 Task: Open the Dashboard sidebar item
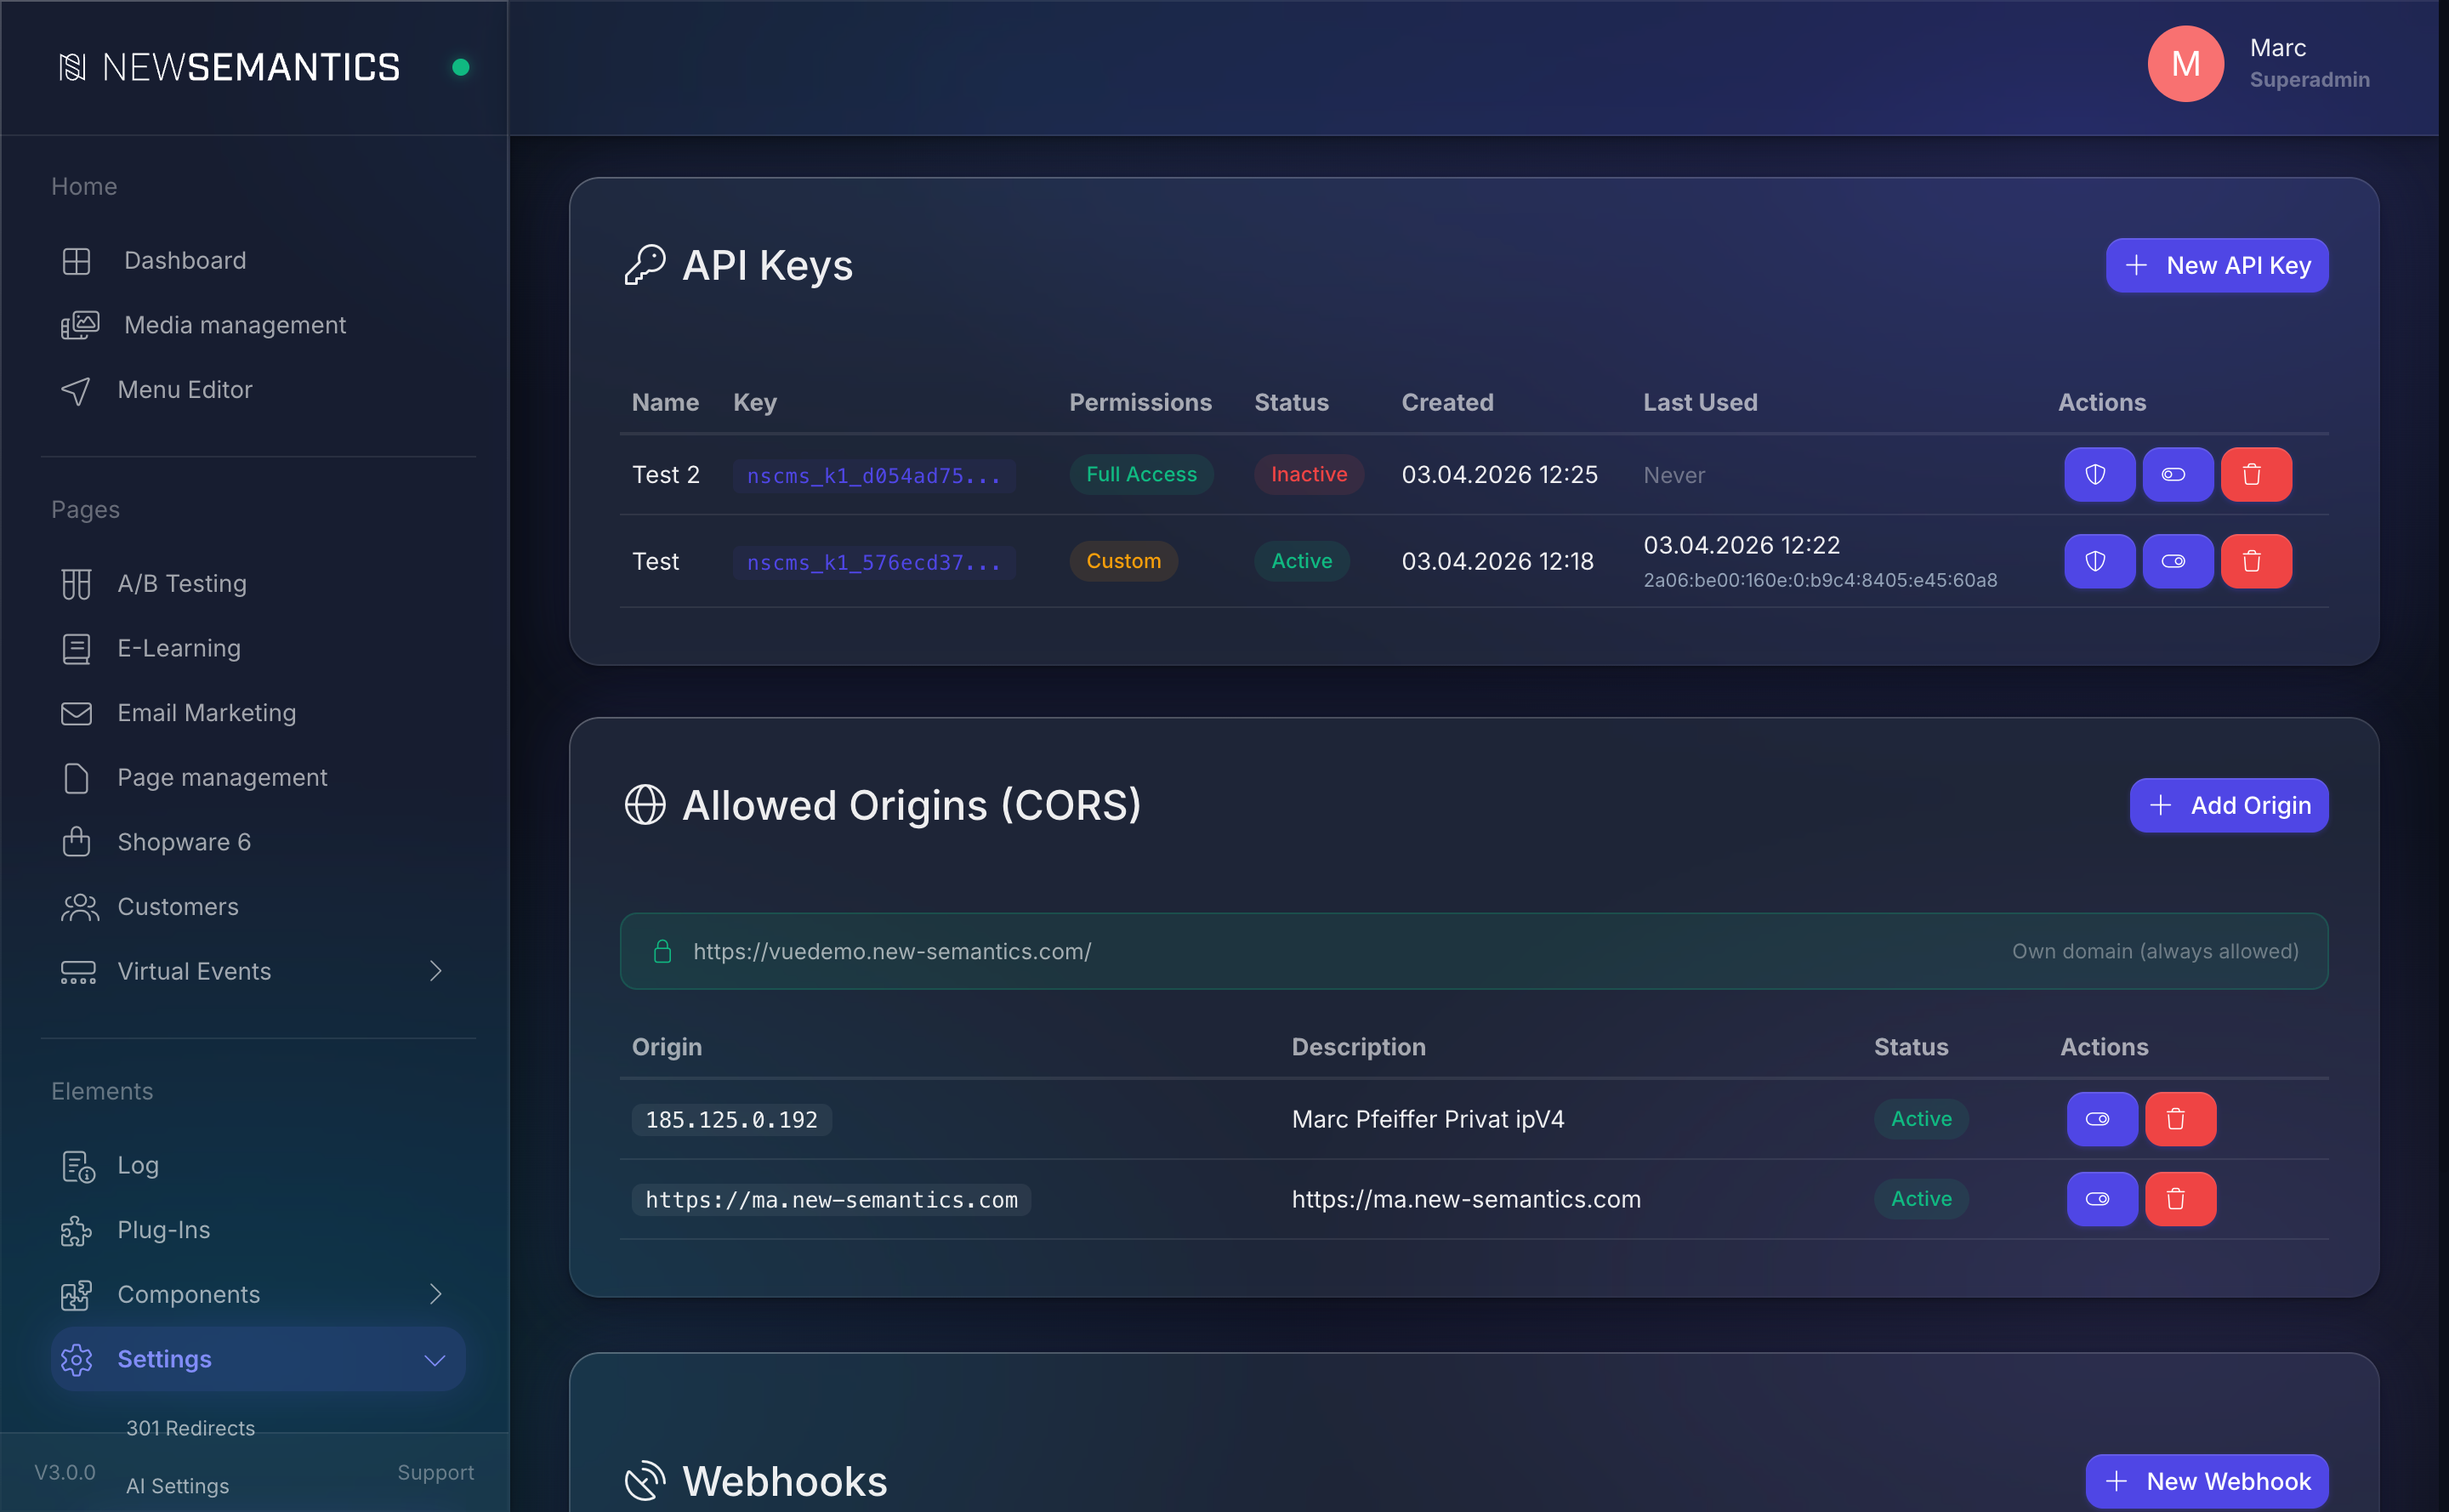tap(185, 260)
